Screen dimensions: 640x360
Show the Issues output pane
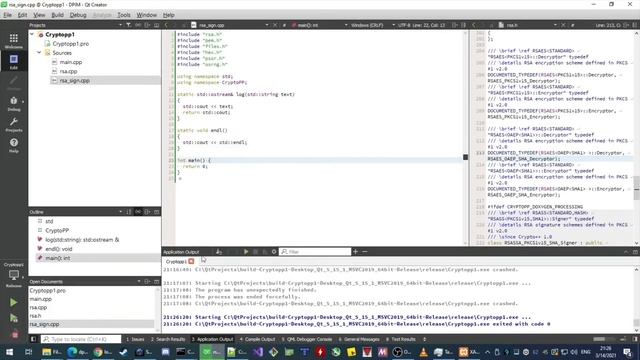(135, 339)
